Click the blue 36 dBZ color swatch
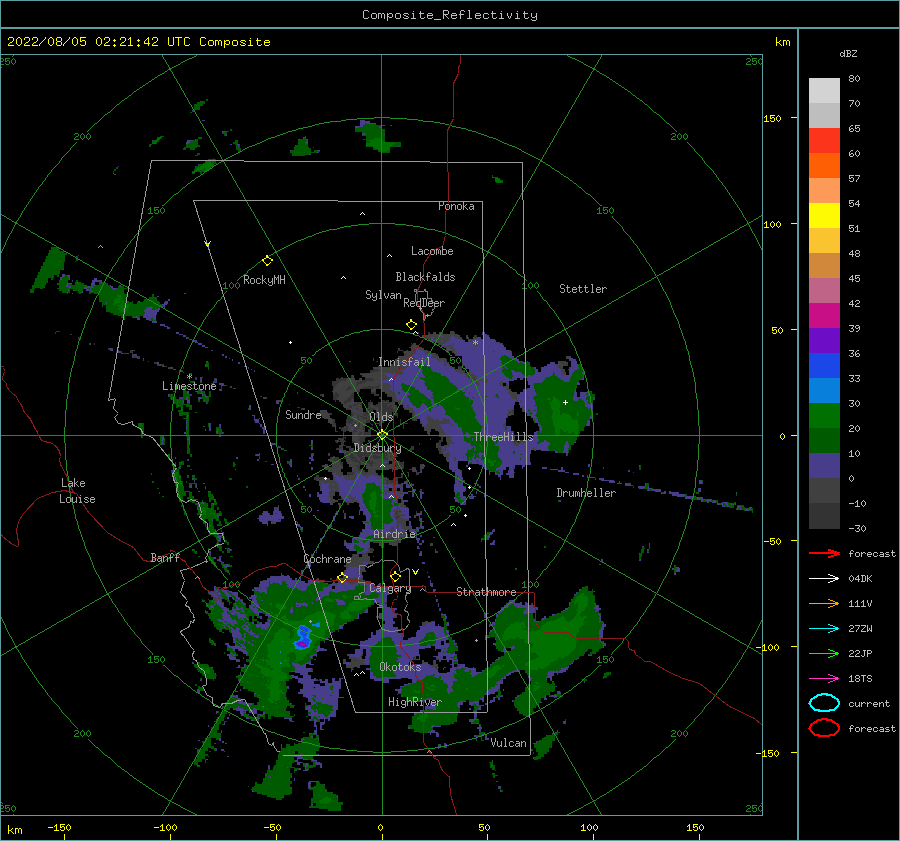 coord(824,365)
